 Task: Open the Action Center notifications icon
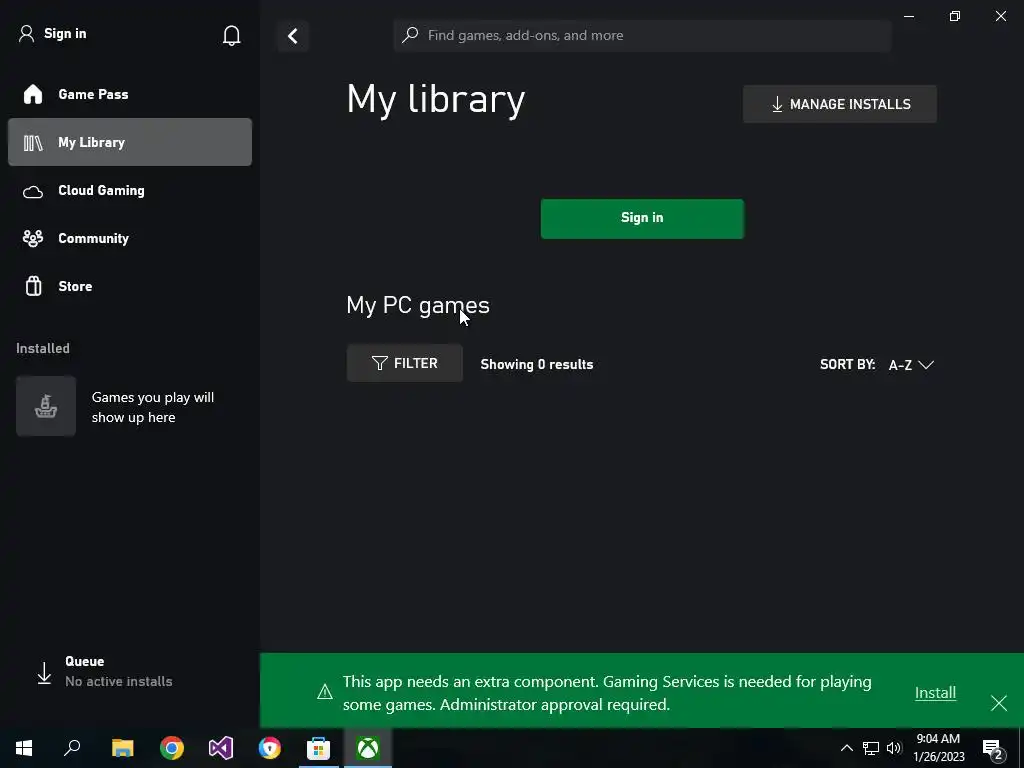pos(993,748)
